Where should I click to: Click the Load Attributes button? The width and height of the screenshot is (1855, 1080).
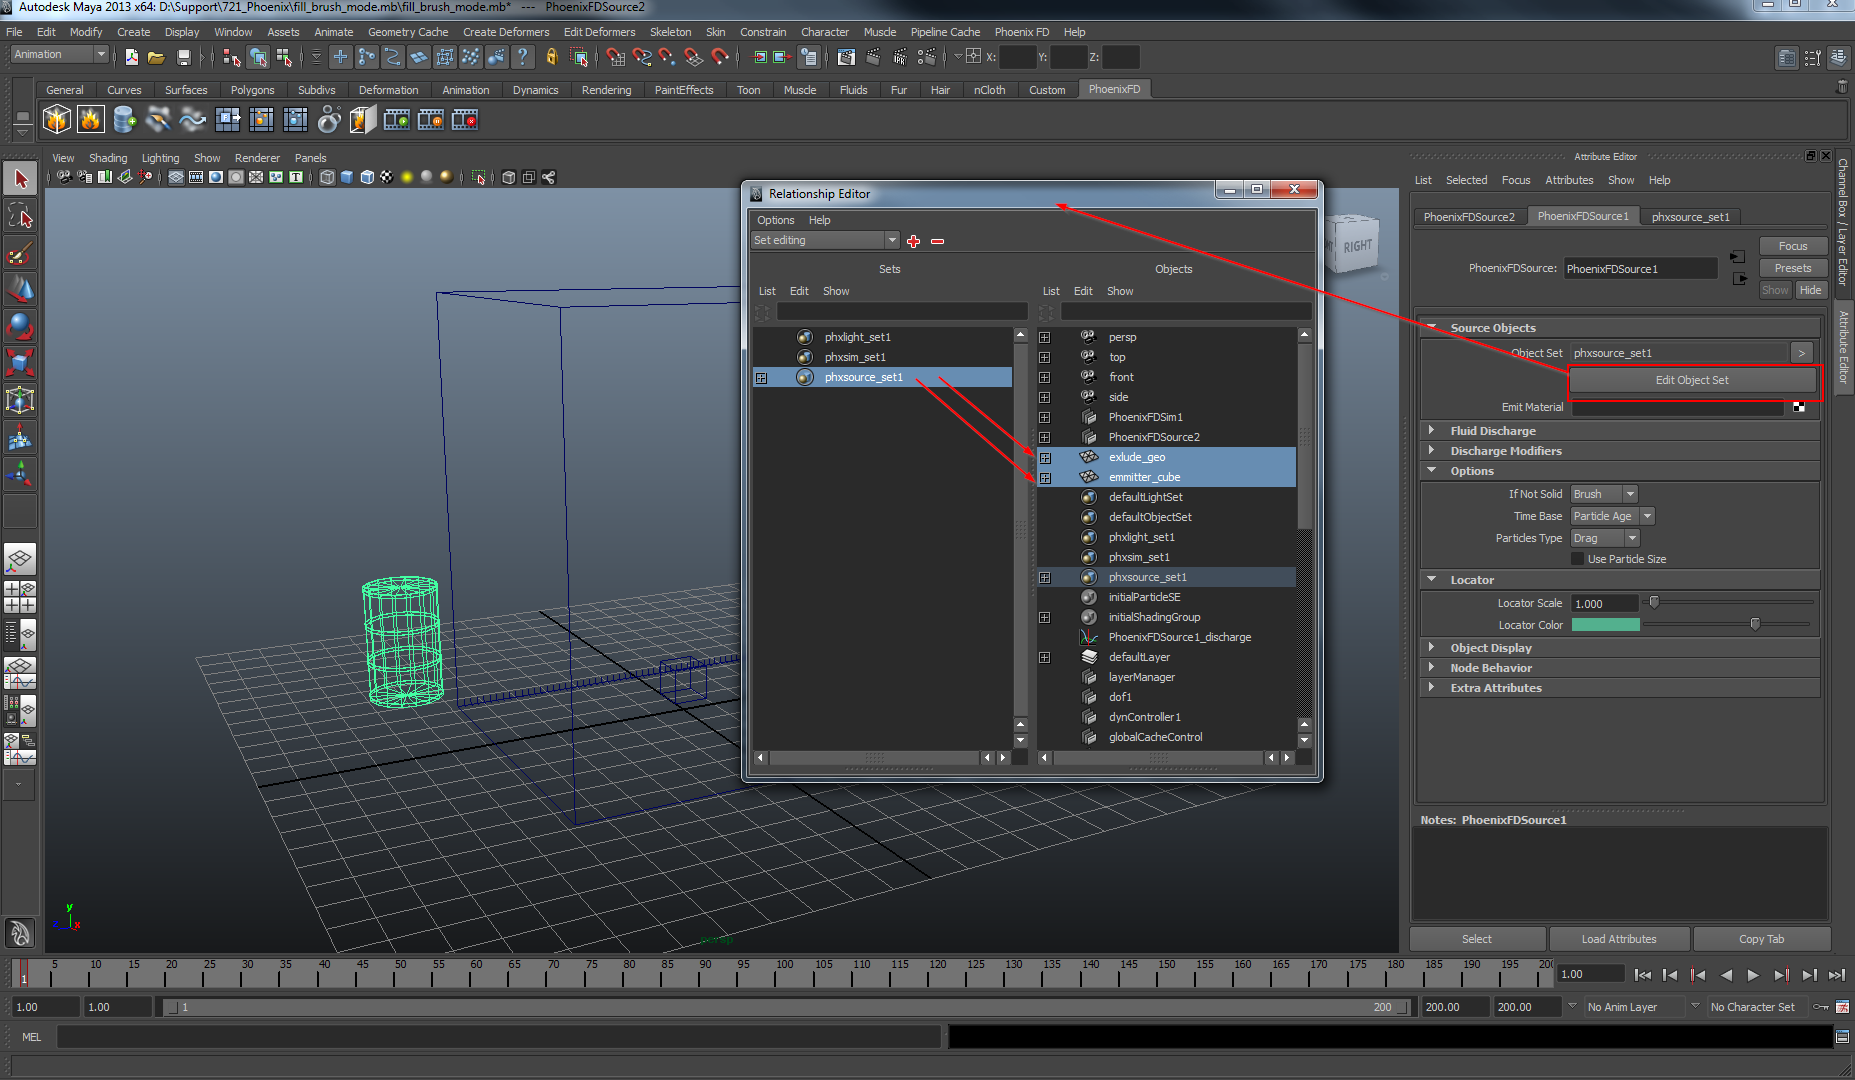pyautogui.click(x=1619, y=939)
